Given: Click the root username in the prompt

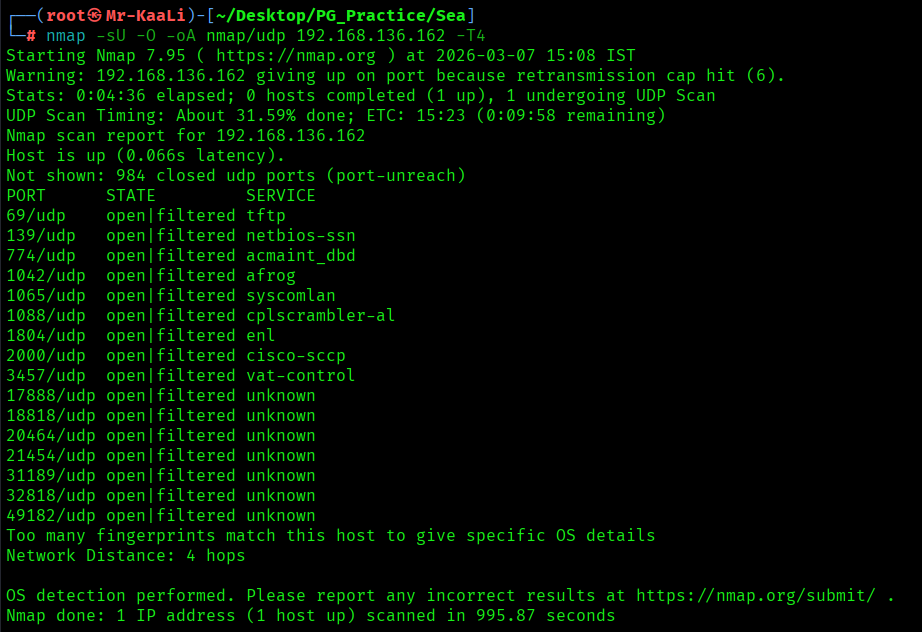Looking at the screenshot, I should click(66, 15).
